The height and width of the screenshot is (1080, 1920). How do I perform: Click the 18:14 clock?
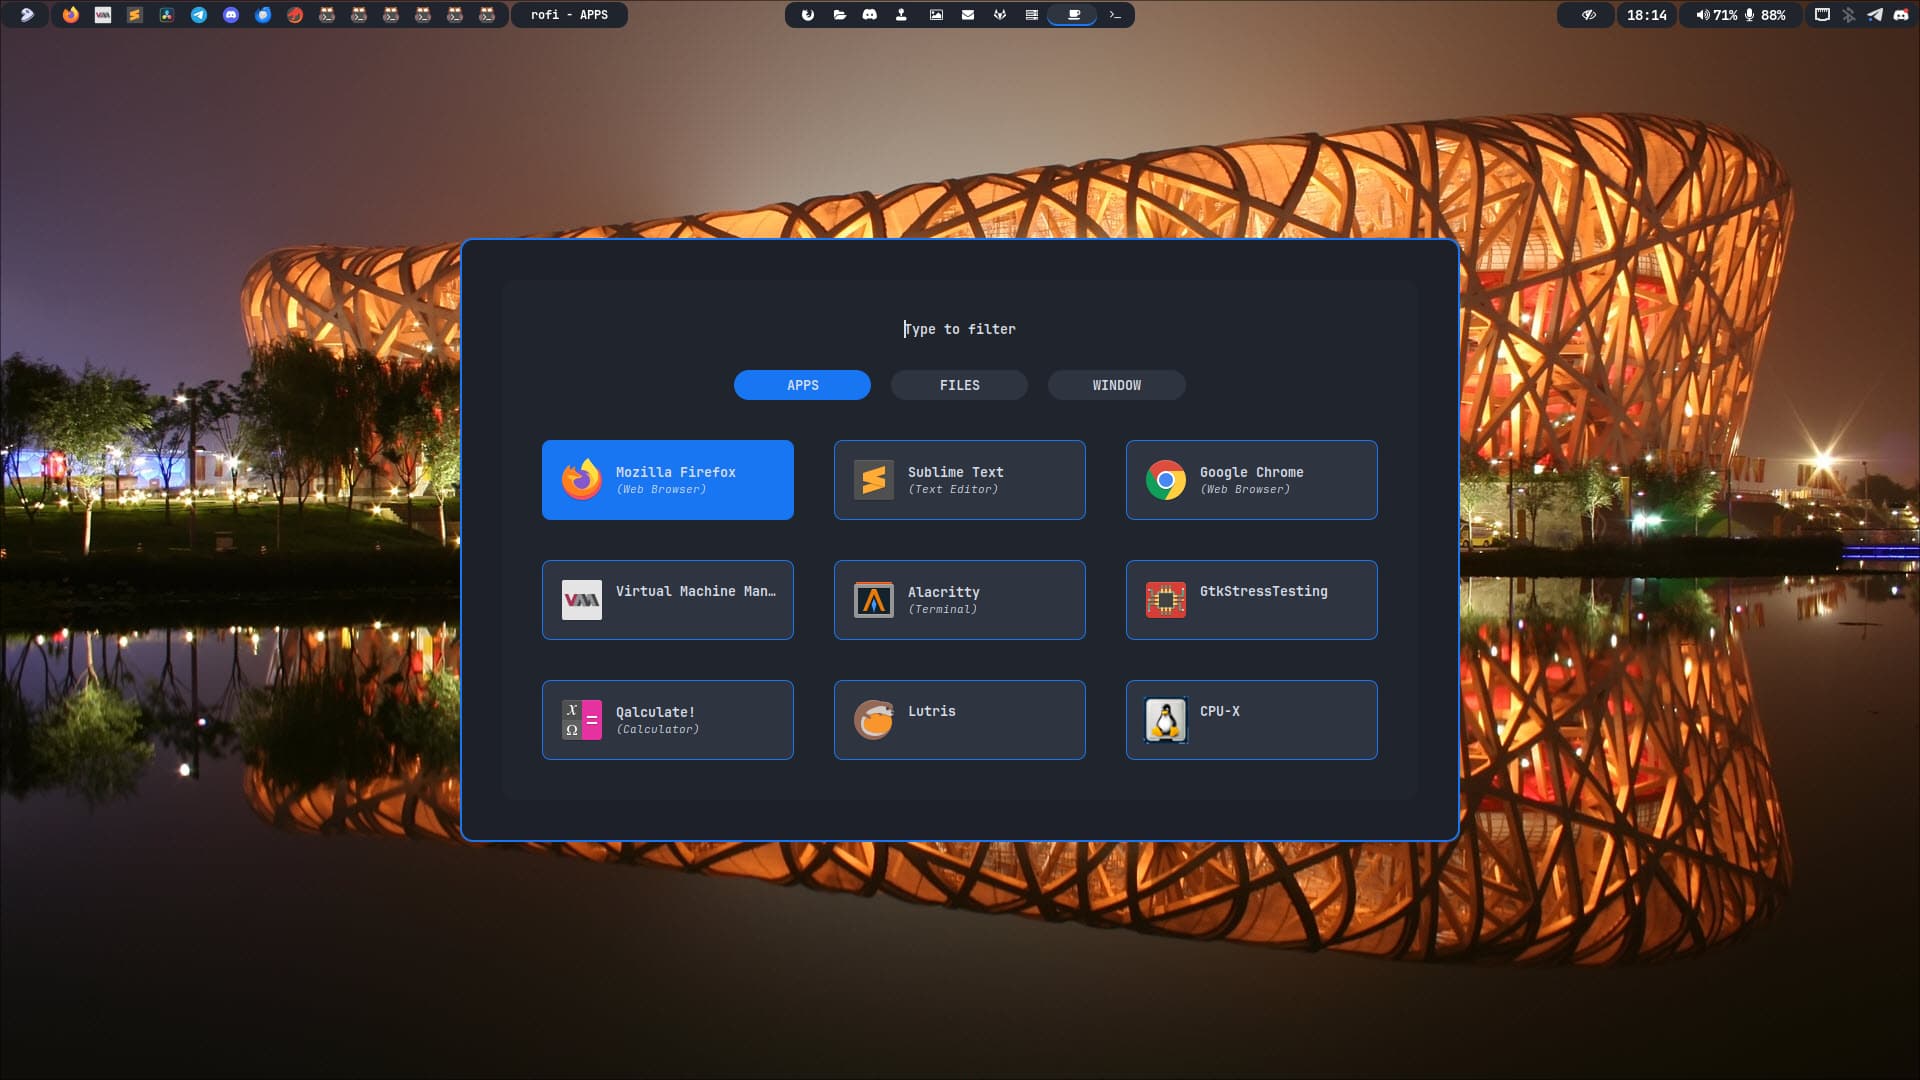pyautogui.click(x=1647, y=15)
